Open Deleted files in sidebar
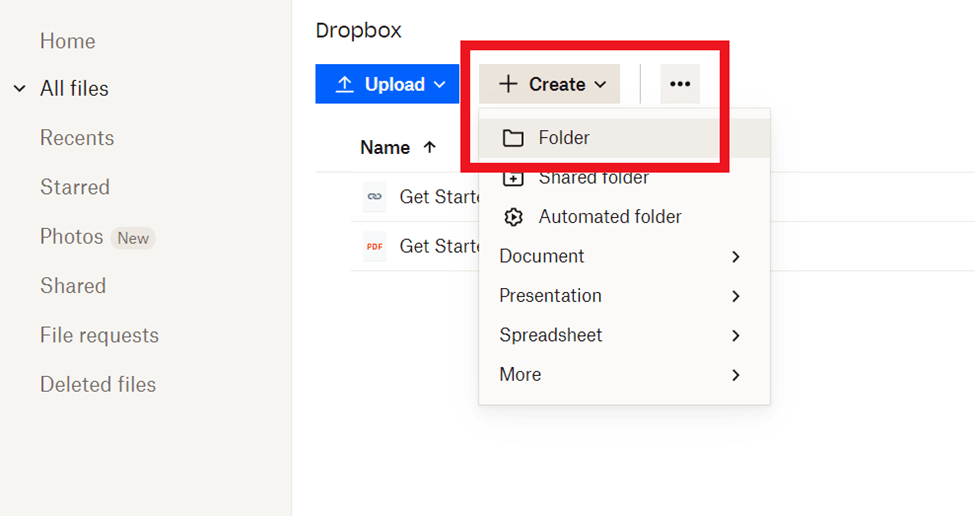975x516 pixels. (x=98, y=384)
